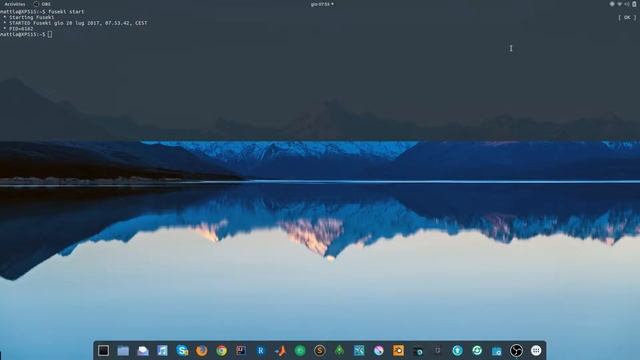Image resolution: width=640 pixels, height=360 pixels.
Task: Open the IntelliJ IDEA dock icon
Action: coord(241,350)
